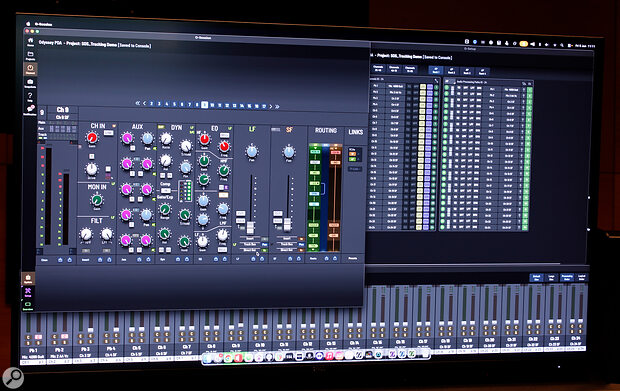Click the LF channel fader handle
Viewport: 620px width, 391px height.
pyautogui.click(x=250, y=227)
